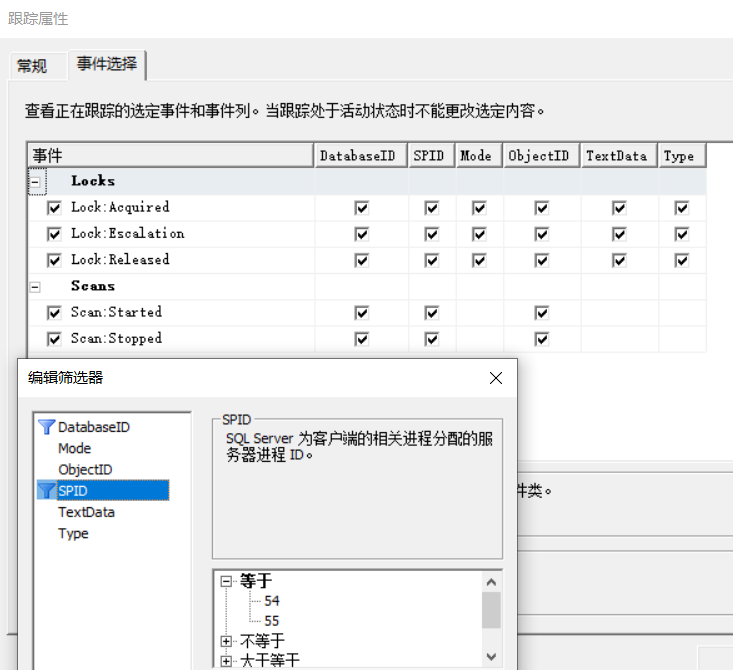
Task: Select the 事件选择 tab
Action: coord(107,65)
